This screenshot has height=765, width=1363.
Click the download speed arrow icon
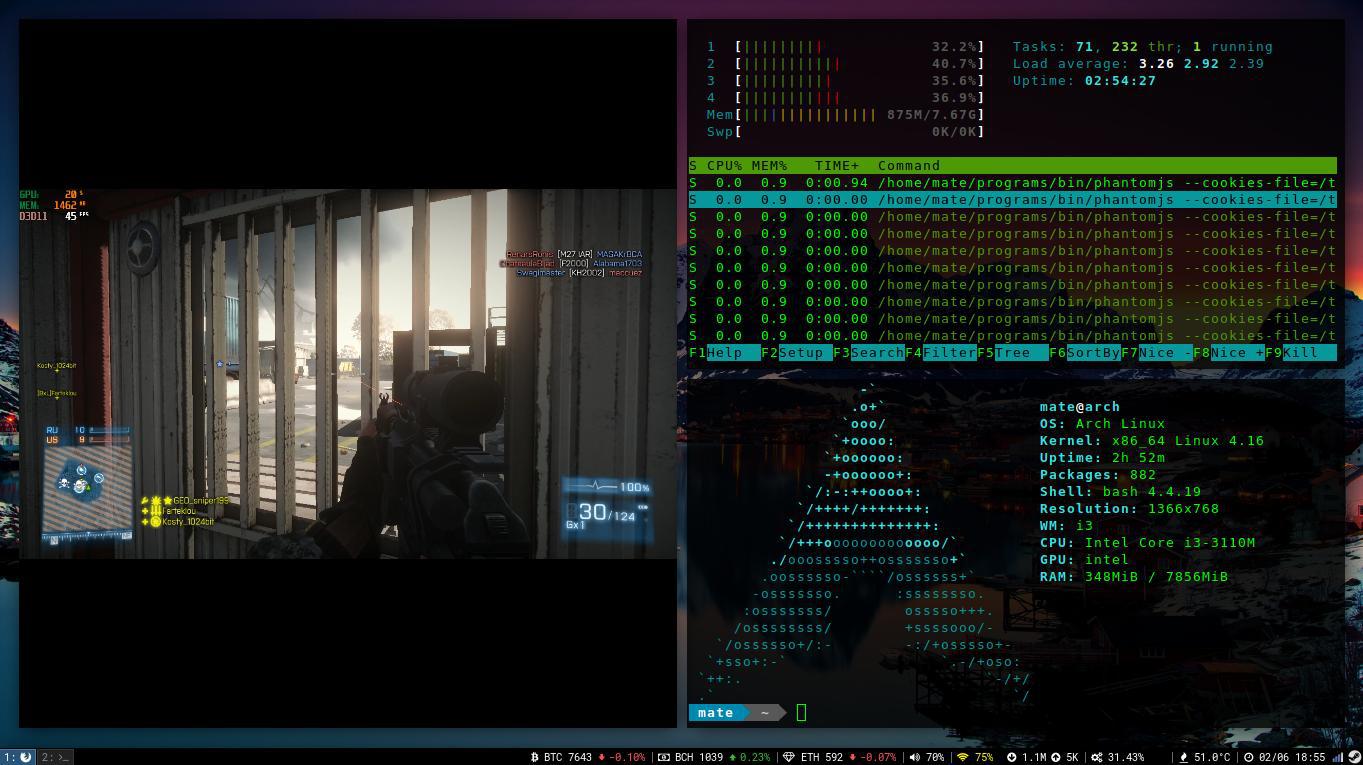[1011, 757]
